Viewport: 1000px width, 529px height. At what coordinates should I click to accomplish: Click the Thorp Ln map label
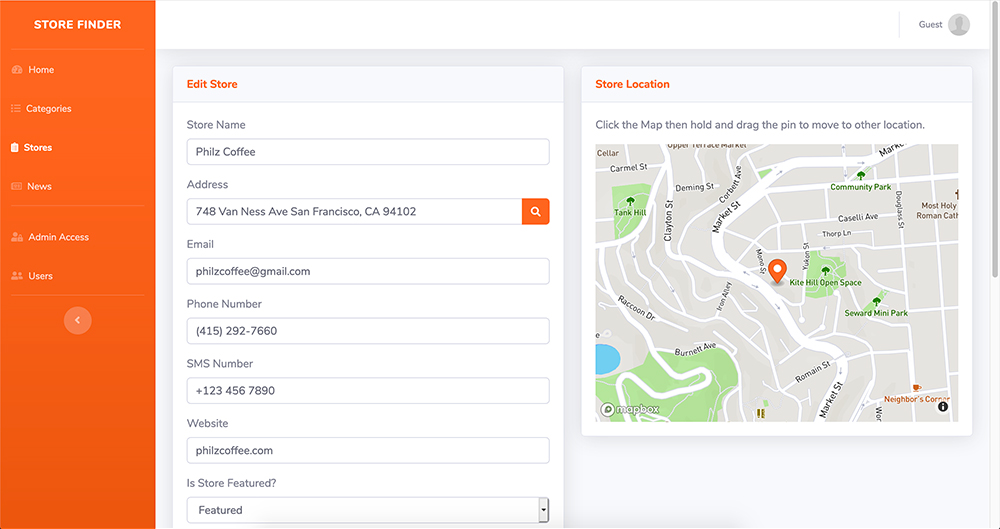pyautogui.click(x=836, y=234)
